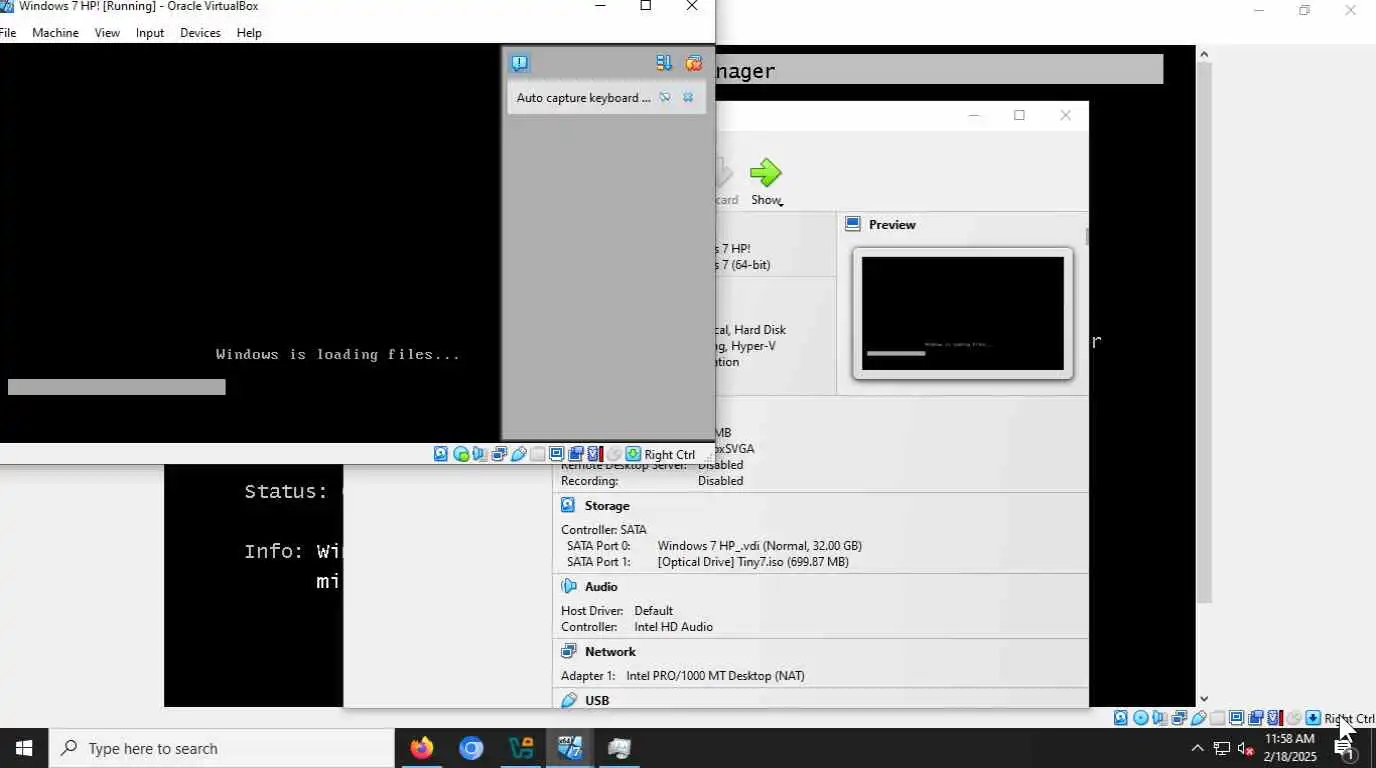Open the File menu in Windows 7 HP! window
Image resolution: width=1376 pixels, height=768 pixels.
pyautogui.click(x=7, y=33)
